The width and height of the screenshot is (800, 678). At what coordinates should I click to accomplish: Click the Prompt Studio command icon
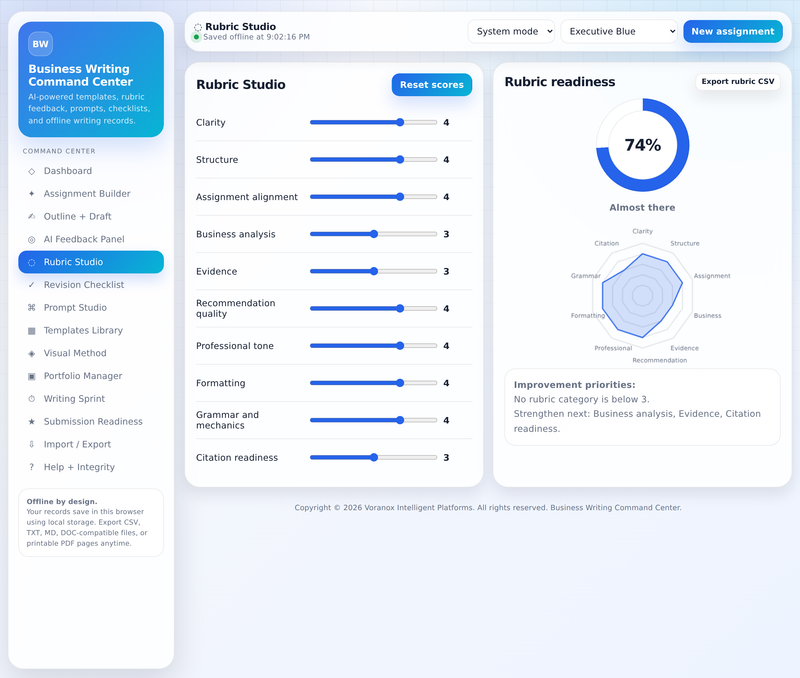coord(32,308)
